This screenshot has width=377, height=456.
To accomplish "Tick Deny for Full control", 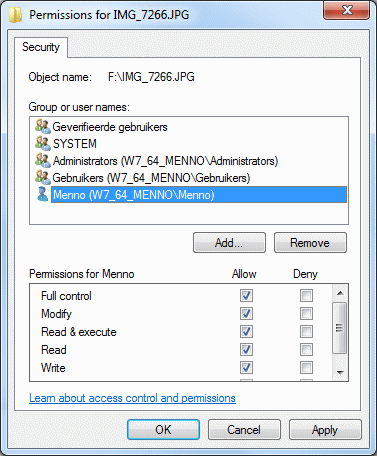I will (306, 295).
